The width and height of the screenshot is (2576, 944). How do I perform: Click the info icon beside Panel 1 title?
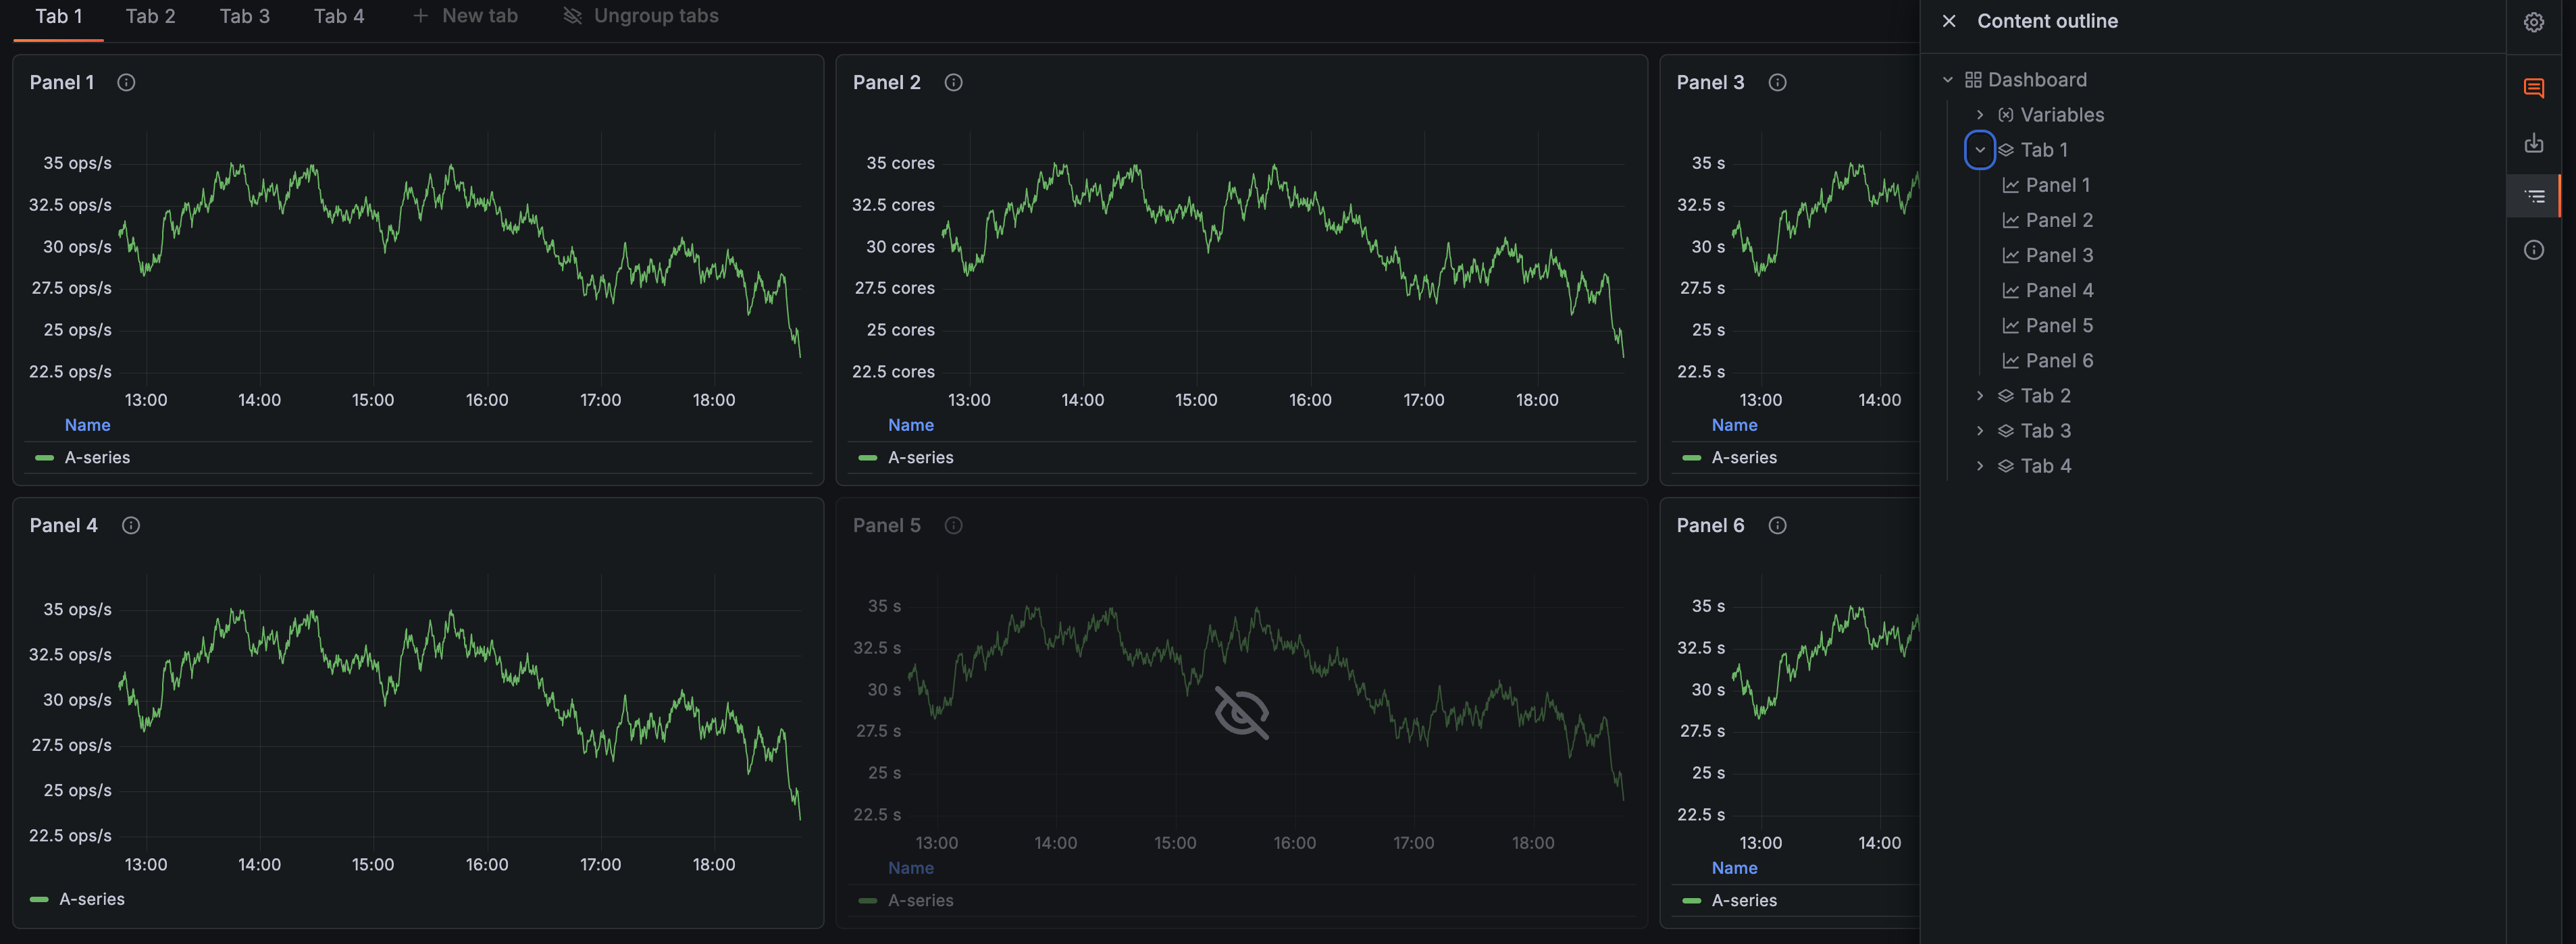[x=126, y=83]
